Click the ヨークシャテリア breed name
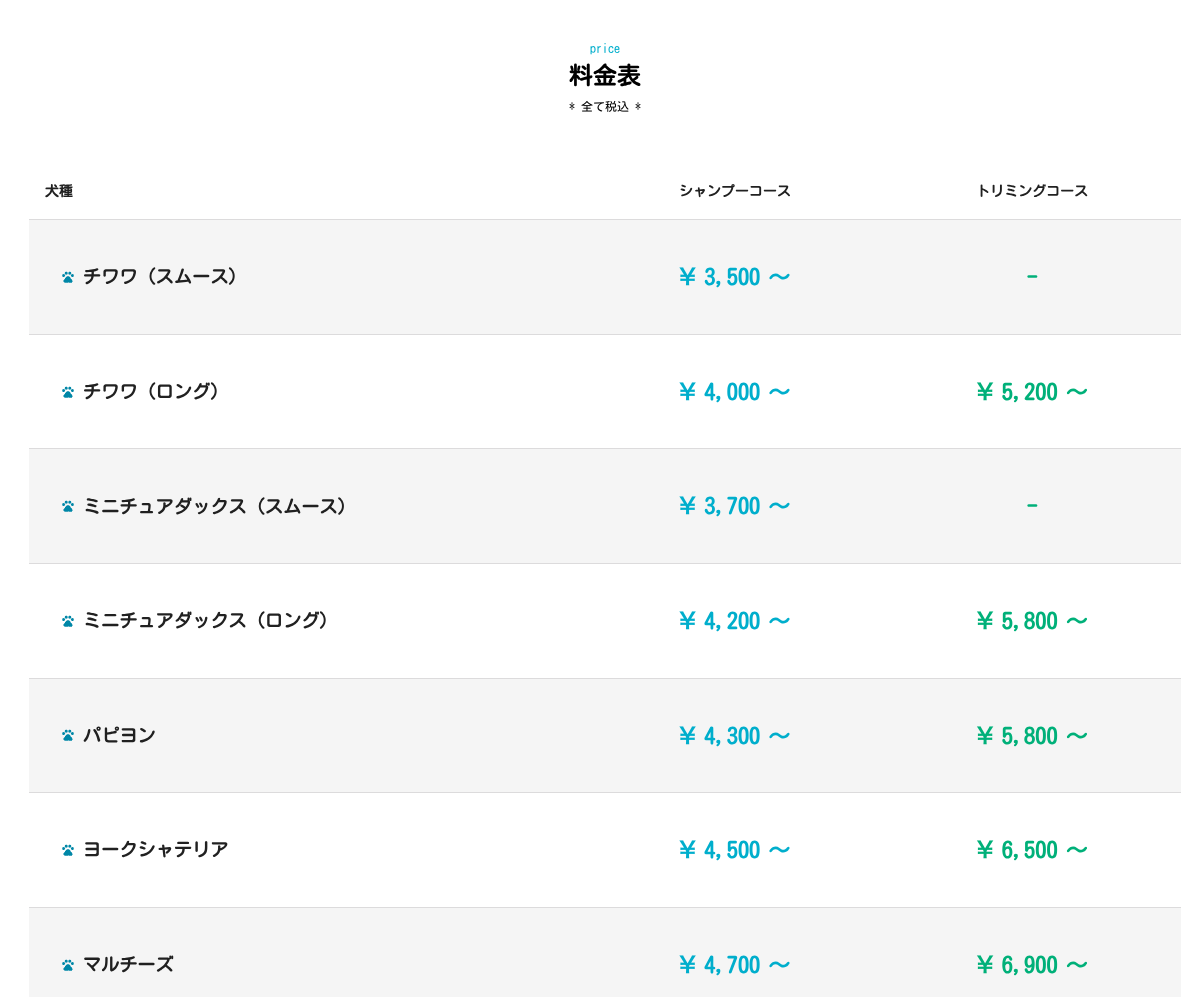The image size is (1204, 997). coord(156,850)
